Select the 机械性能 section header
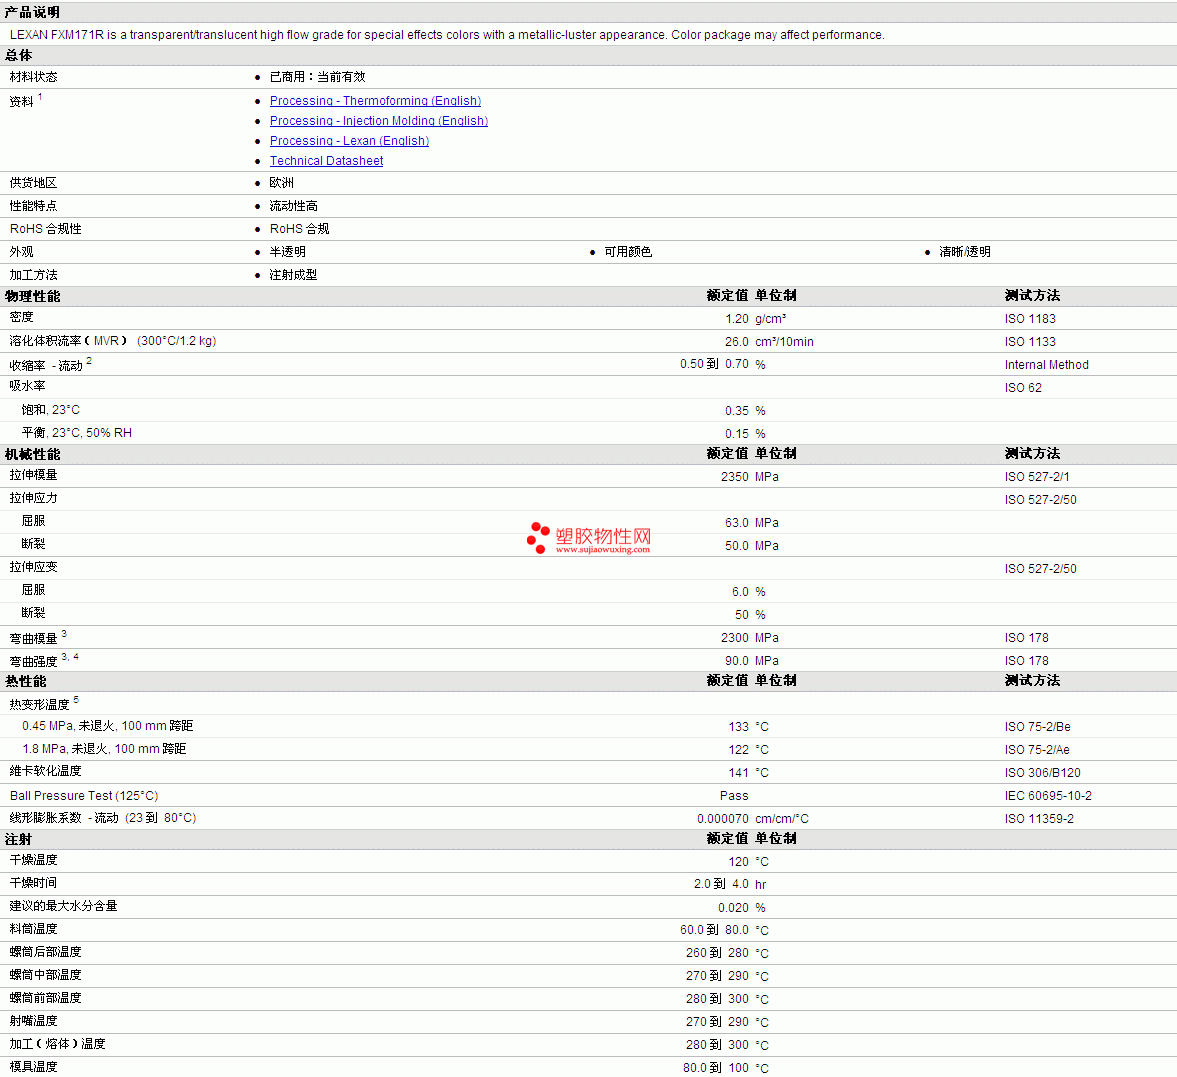Image resolution: width=1177 pixels, height=1077 pixels. coord(32,454)
